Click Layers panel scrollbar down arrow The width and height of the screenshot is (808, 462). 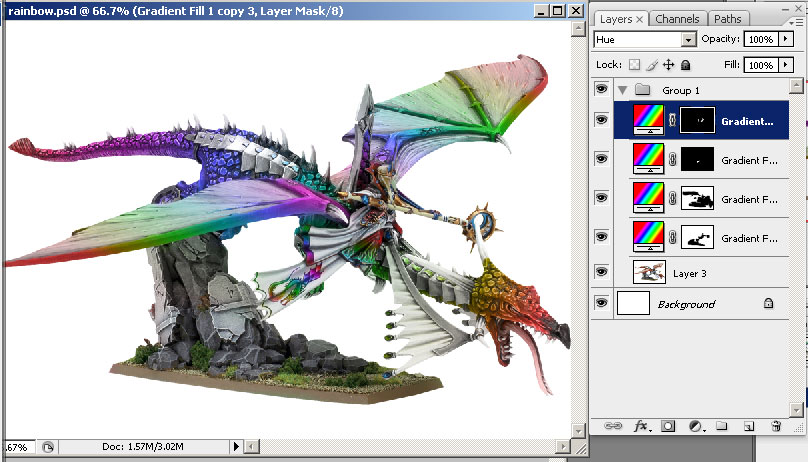pos(796,409)
